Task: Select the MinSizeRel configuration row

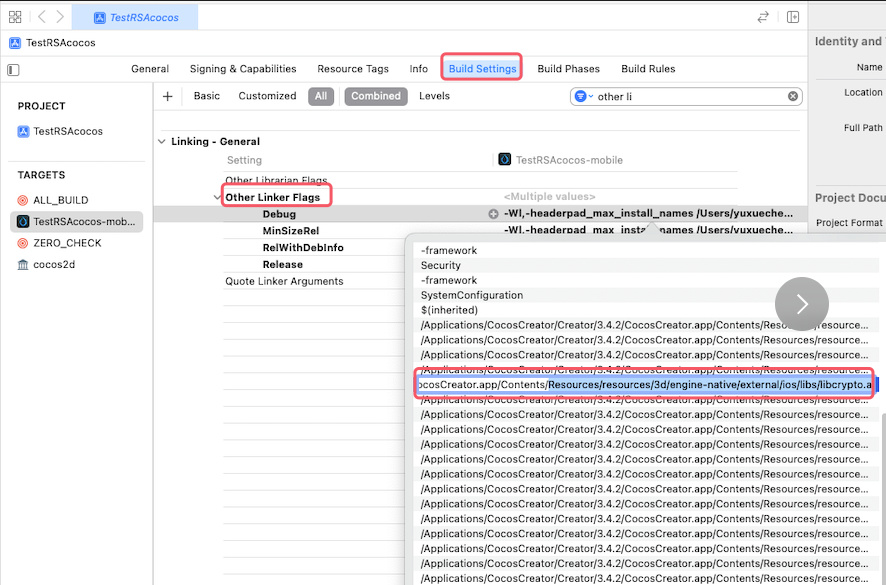Action: (291, 231)
